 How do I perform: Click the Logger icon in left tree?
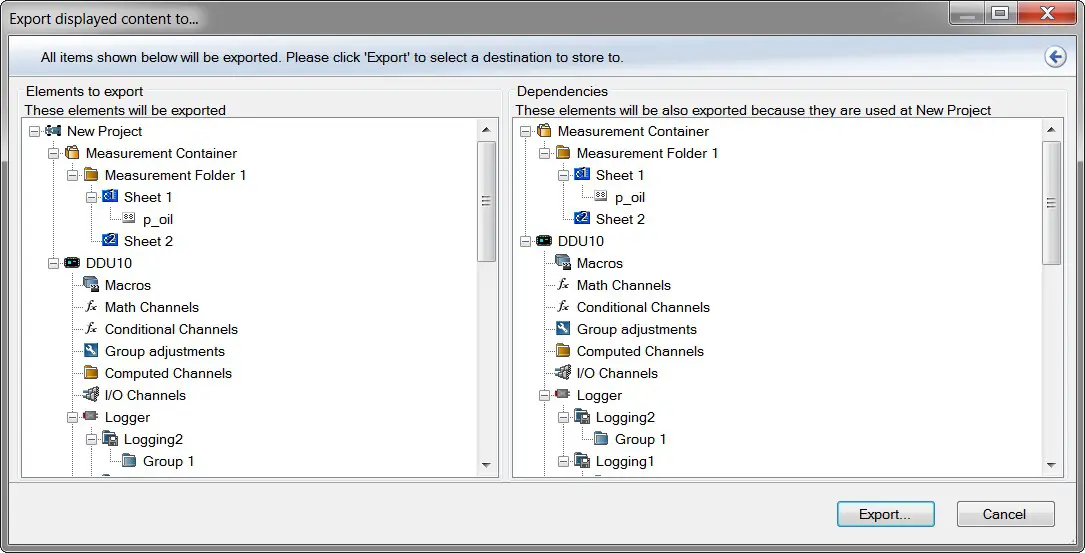coord(92,417)
